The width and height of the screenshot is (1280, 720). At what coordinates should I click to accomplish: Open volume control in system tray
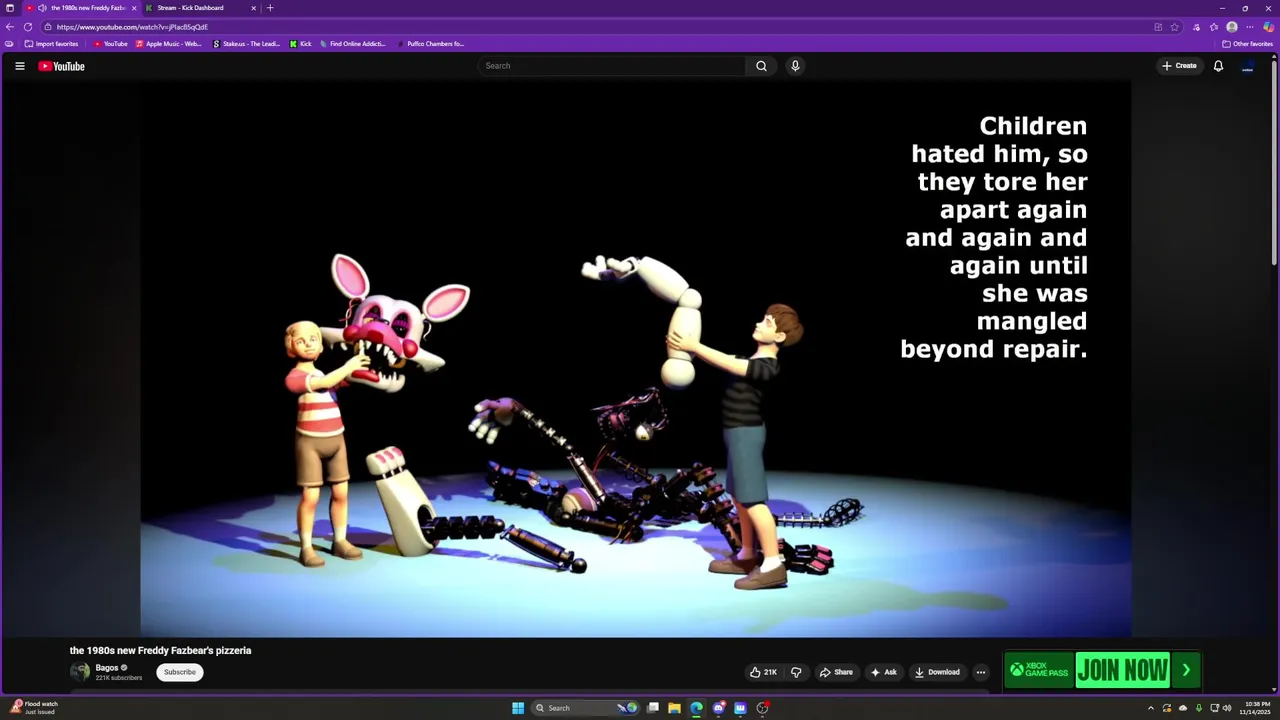tap(1227, 708)
